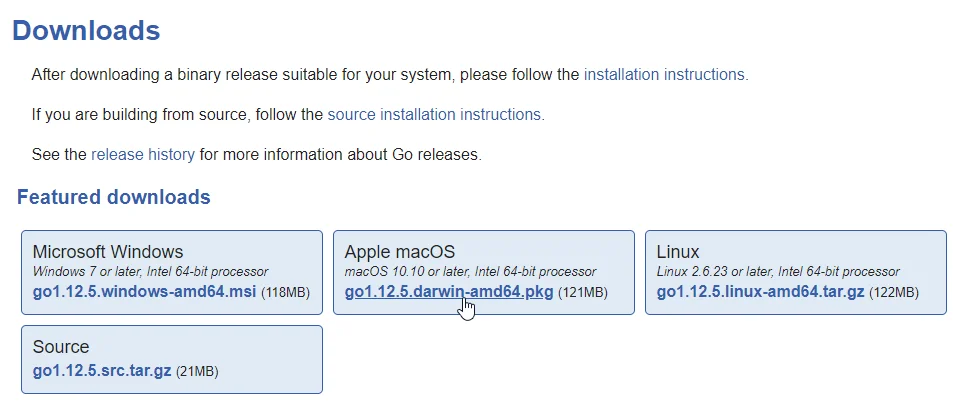Click the macOS 10.10 or later requirement text

coord(470,271)
